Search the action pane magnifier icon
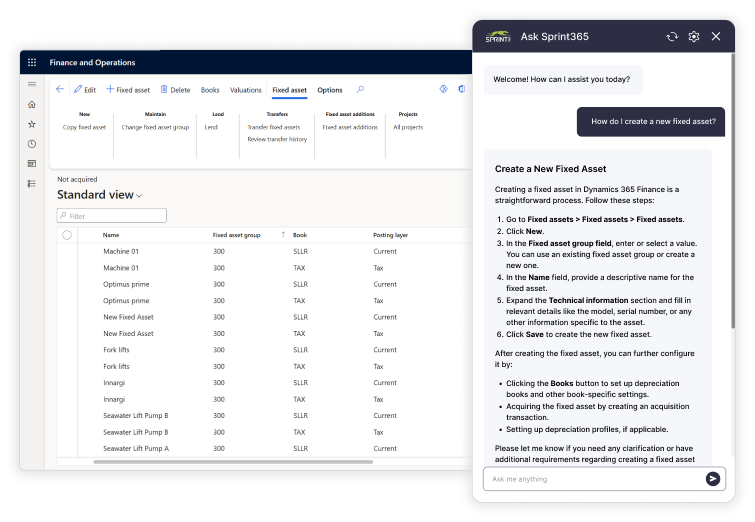755x522 pixels. click(x=360, y=89)
